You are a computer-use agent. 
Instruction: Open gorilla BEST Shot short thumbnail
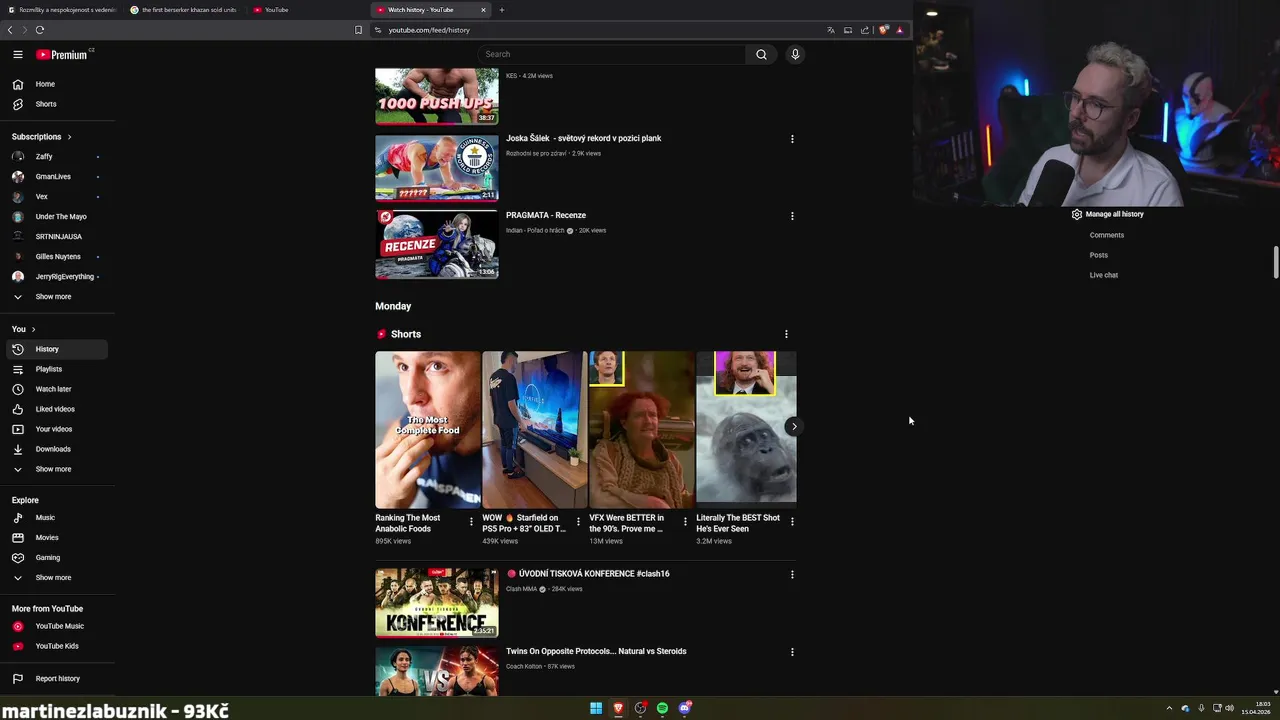[746, 429]
